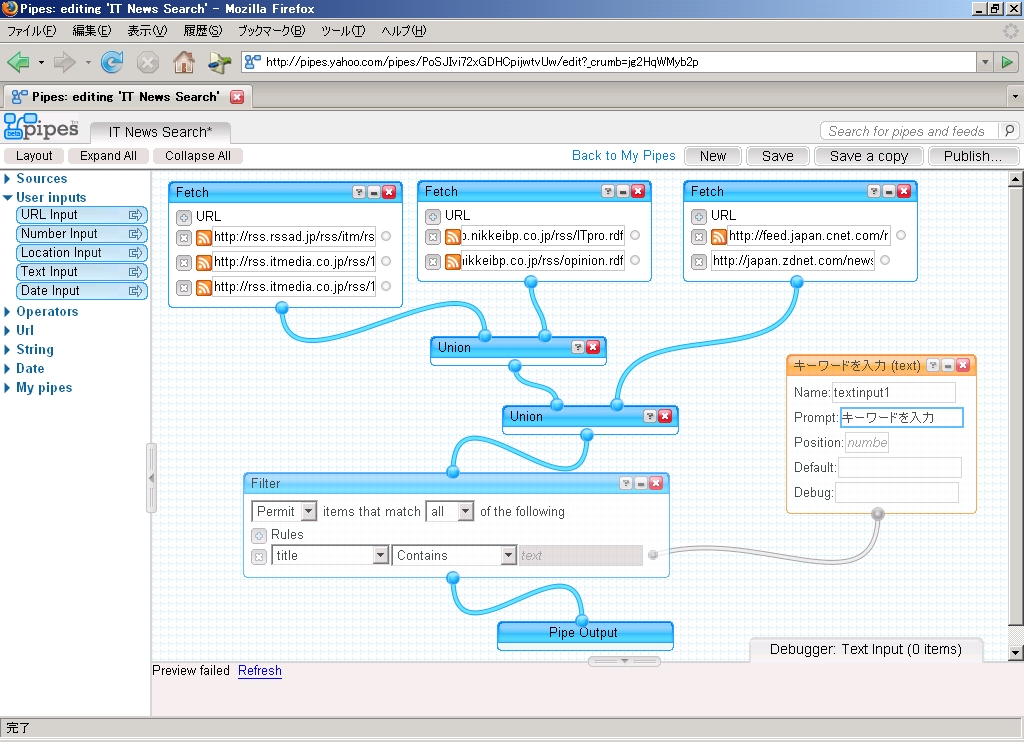Delete the cnet feed URL entry
Image resolution: width=1024 pixels, height=742 pixels.
click(698, 237)
